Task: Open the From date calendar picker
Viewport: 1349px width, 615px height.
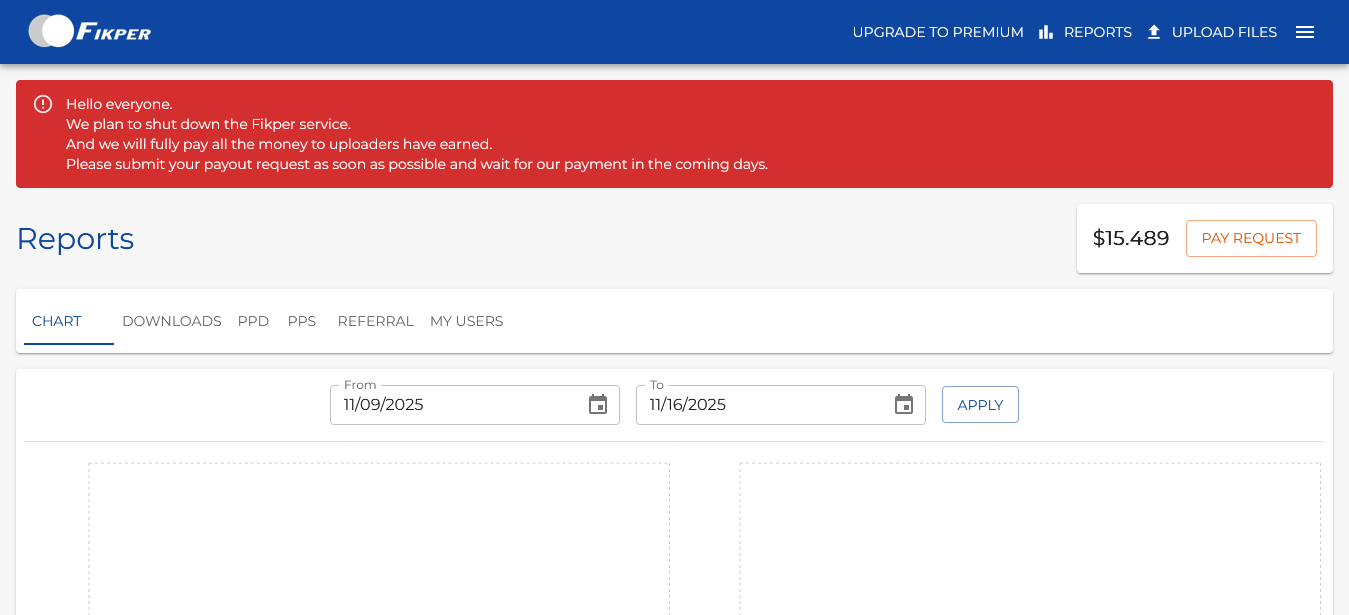Action: click(x=598, y=405)
